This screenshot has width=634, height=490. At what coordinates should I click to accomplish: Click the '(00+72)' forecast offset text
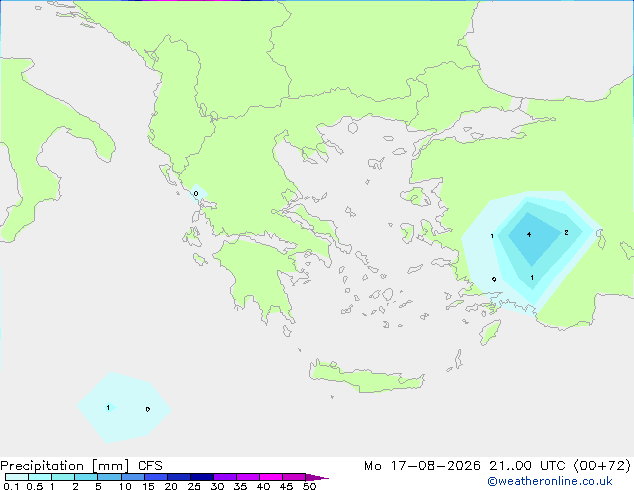(x=602, y=466)
